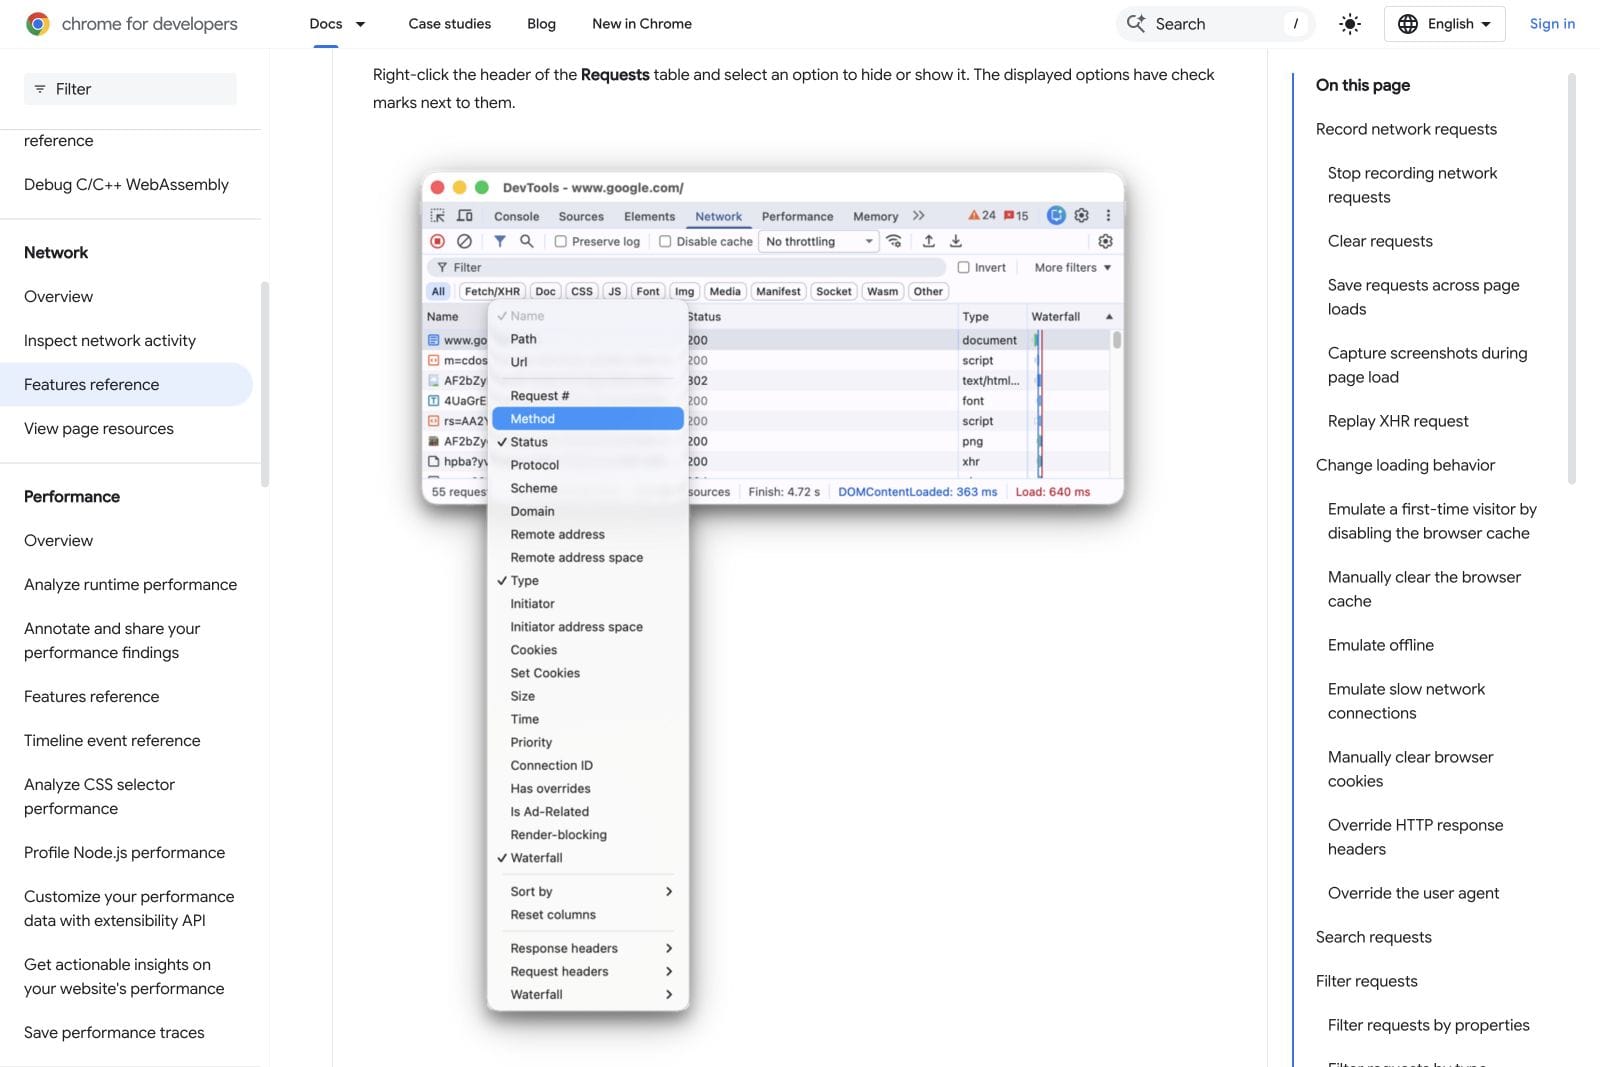Screen dimensions: 1600x1067
Task: Open the No throttling dropdown
Action: coord(820,241)
